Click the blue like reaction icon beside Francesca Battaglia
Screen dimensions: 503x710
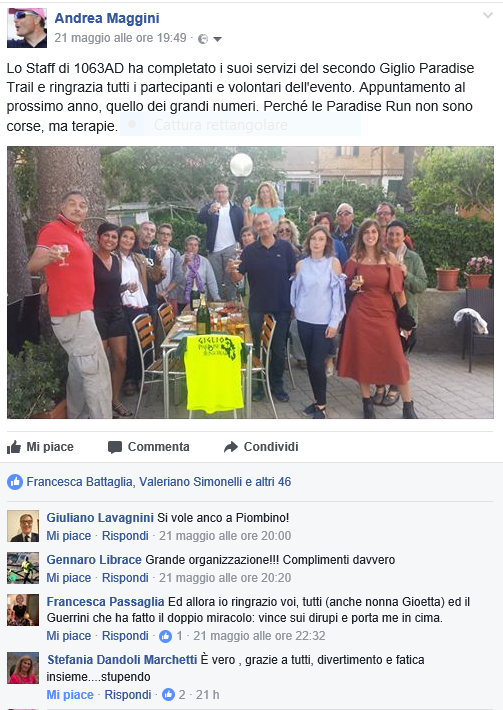(x=15, y=482)
